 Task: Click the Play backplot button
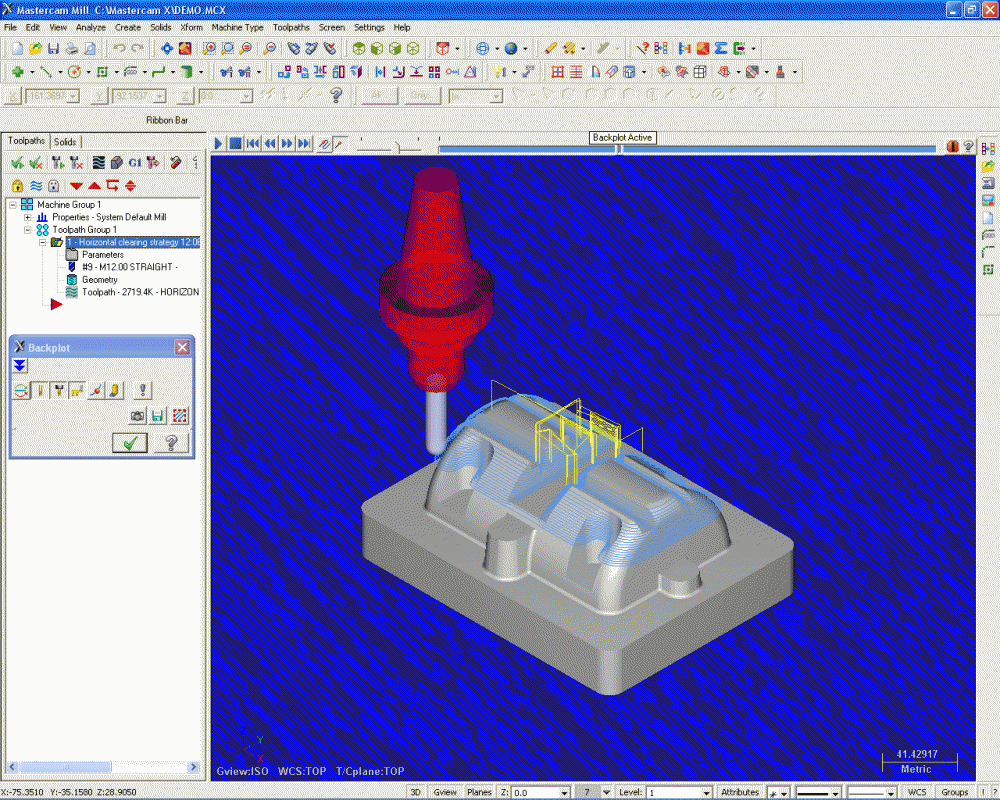218,144
